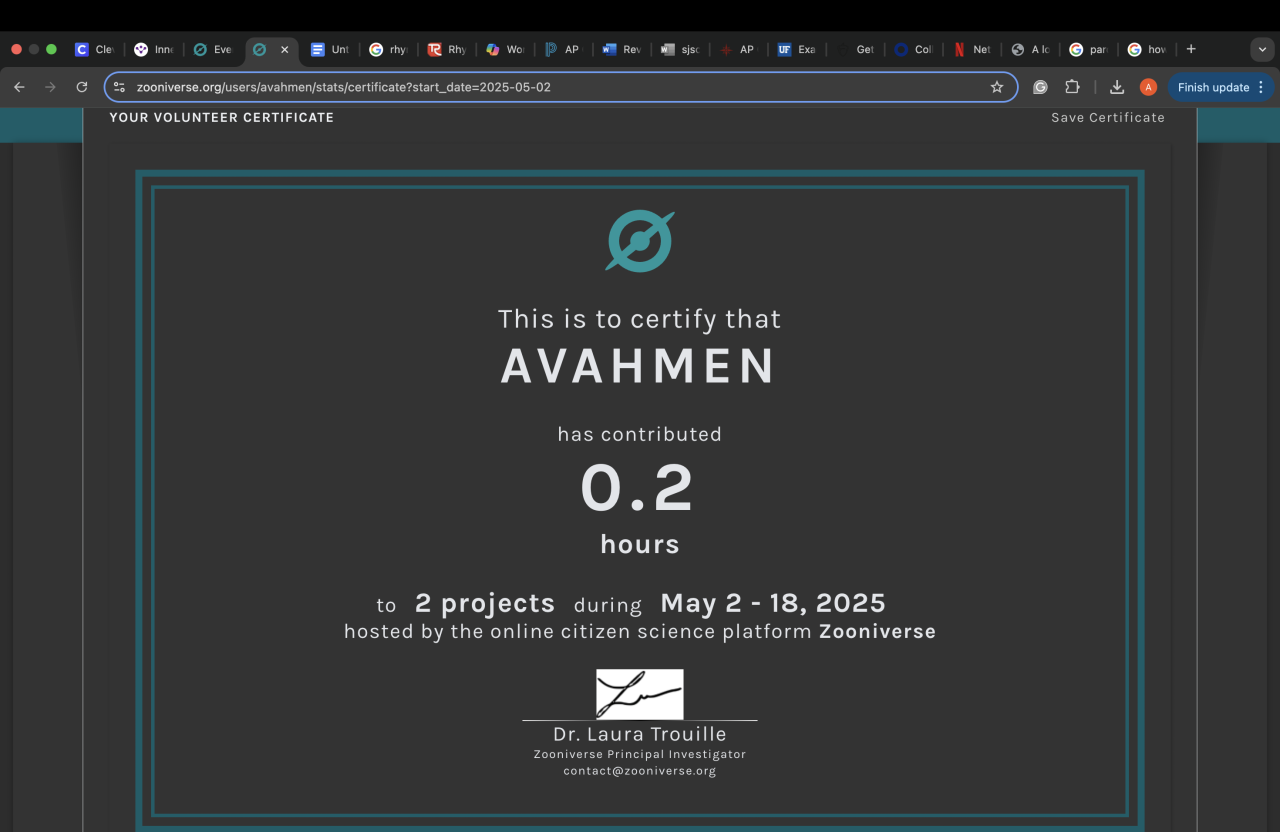View site information for zooniverse.org
1280x832 pixels.
click(120, 87)
